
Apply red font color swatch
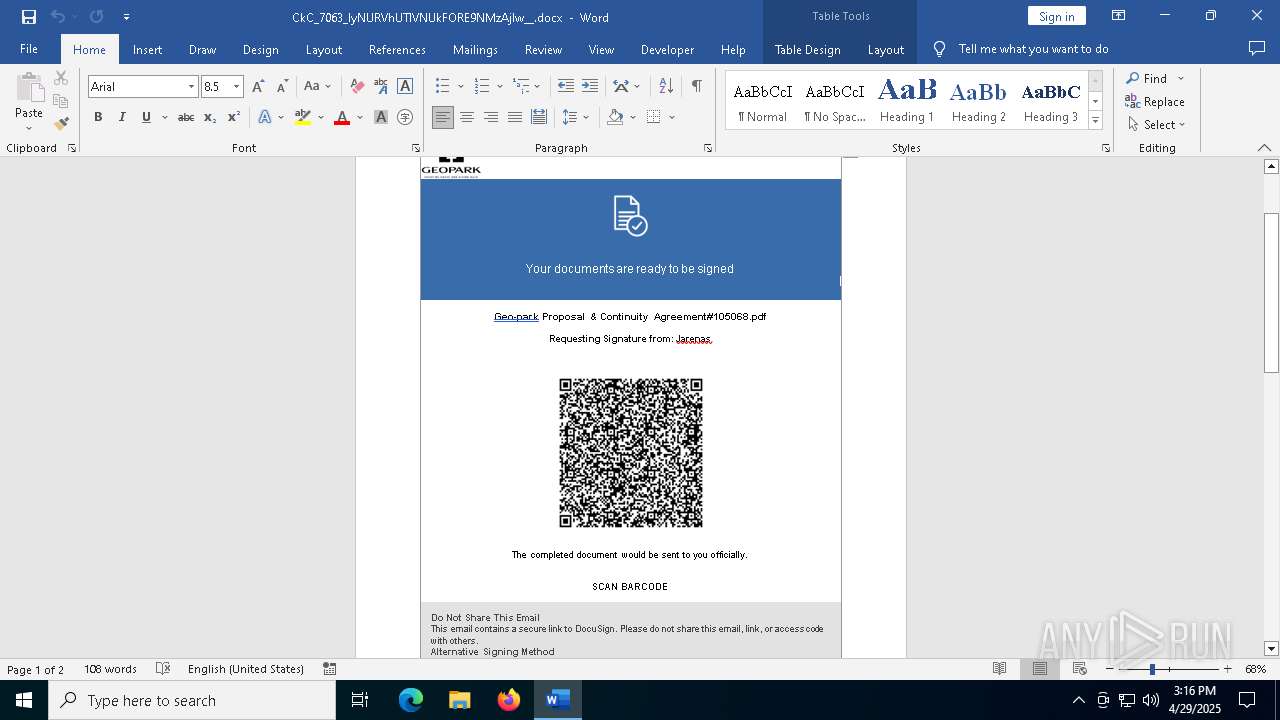[342, 117]
